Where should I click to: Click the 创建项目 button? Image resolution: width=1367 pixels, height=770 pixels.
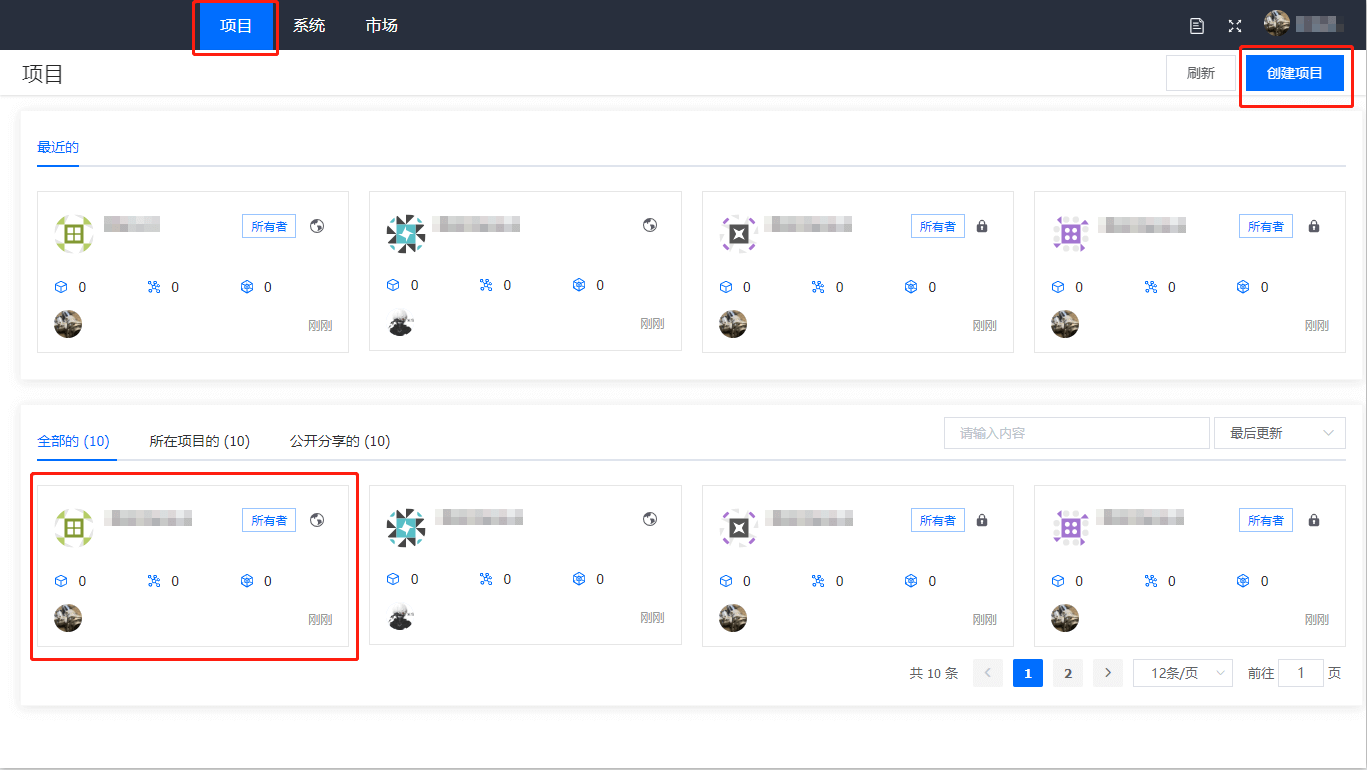pos(1295,73)
